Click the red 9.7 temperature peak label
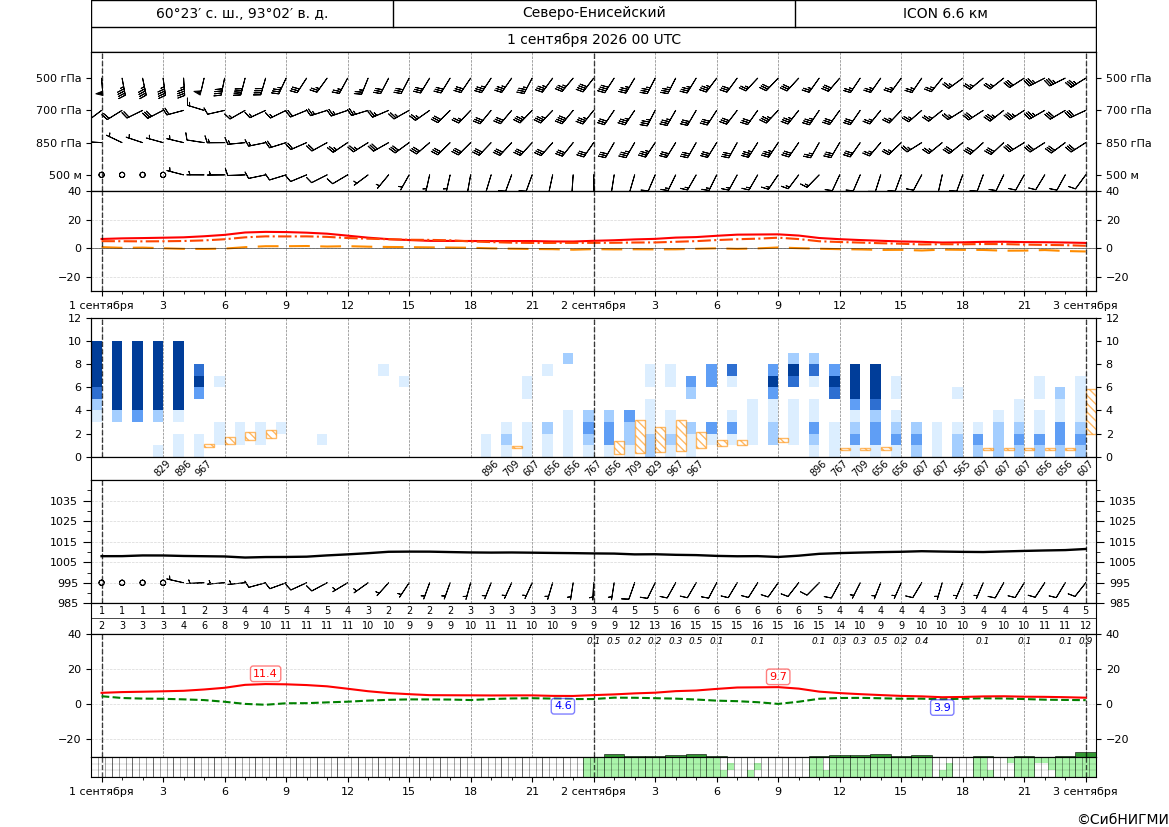Image resolution: width=1169 pixels, height=827 pixels. (x=778, y=676)
